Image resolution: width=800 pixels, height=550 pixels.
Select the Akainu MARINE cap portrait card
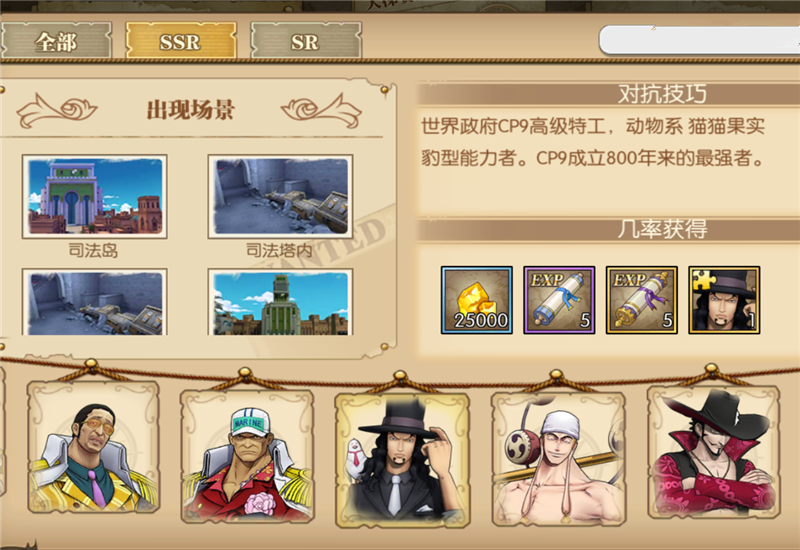click(247, 456)
